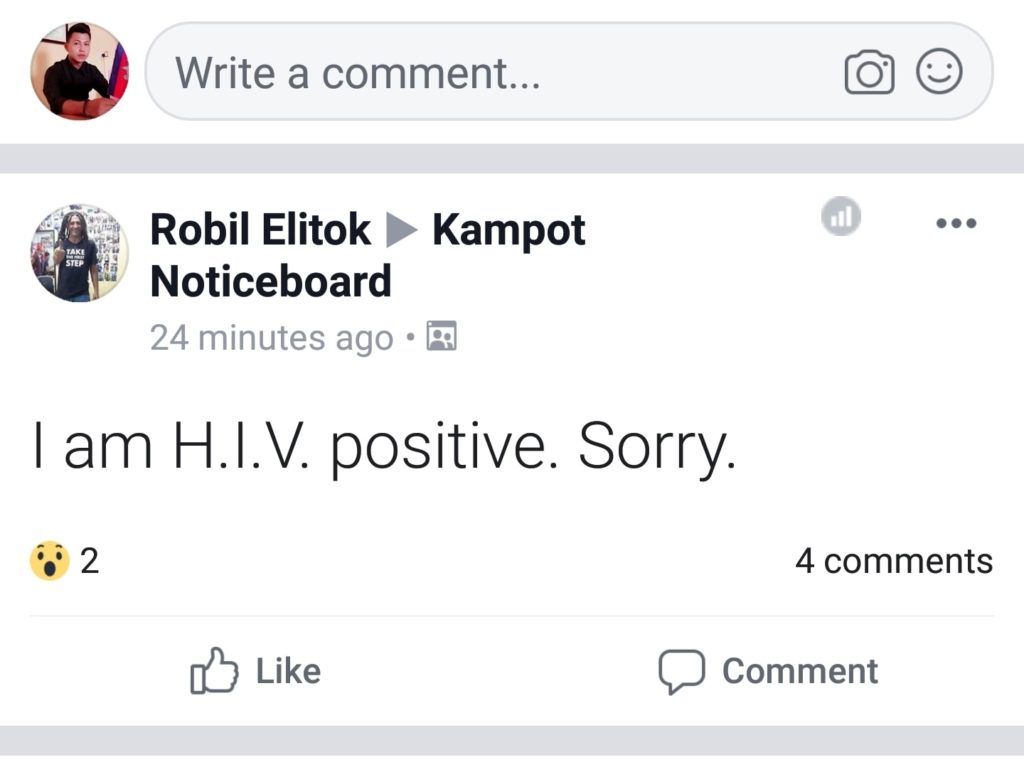Open Robil Elitok's profile picture
The height and width of the screenshot is (762, 1024).
point(79,253)
